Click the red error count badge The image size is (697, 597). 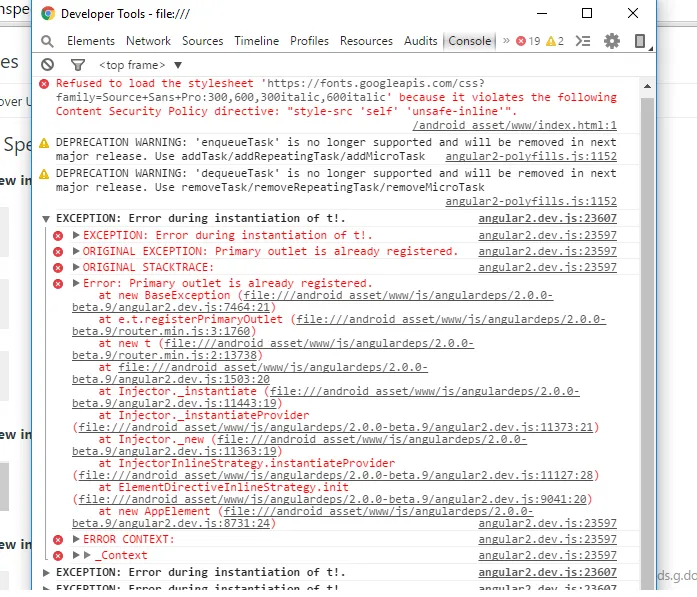pyautogui.click(x=528, y=41)
